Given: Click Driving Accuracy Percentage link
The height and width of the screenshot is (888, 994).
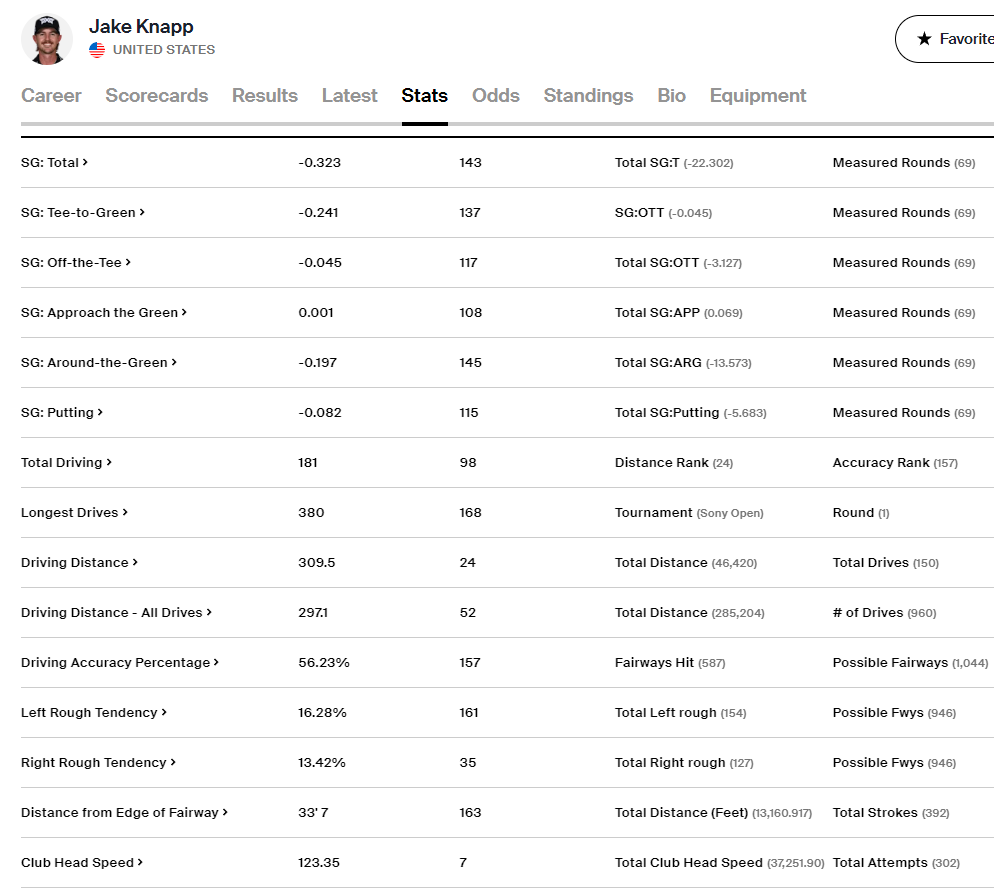Looking at the screenshot, I should [120, 662].
